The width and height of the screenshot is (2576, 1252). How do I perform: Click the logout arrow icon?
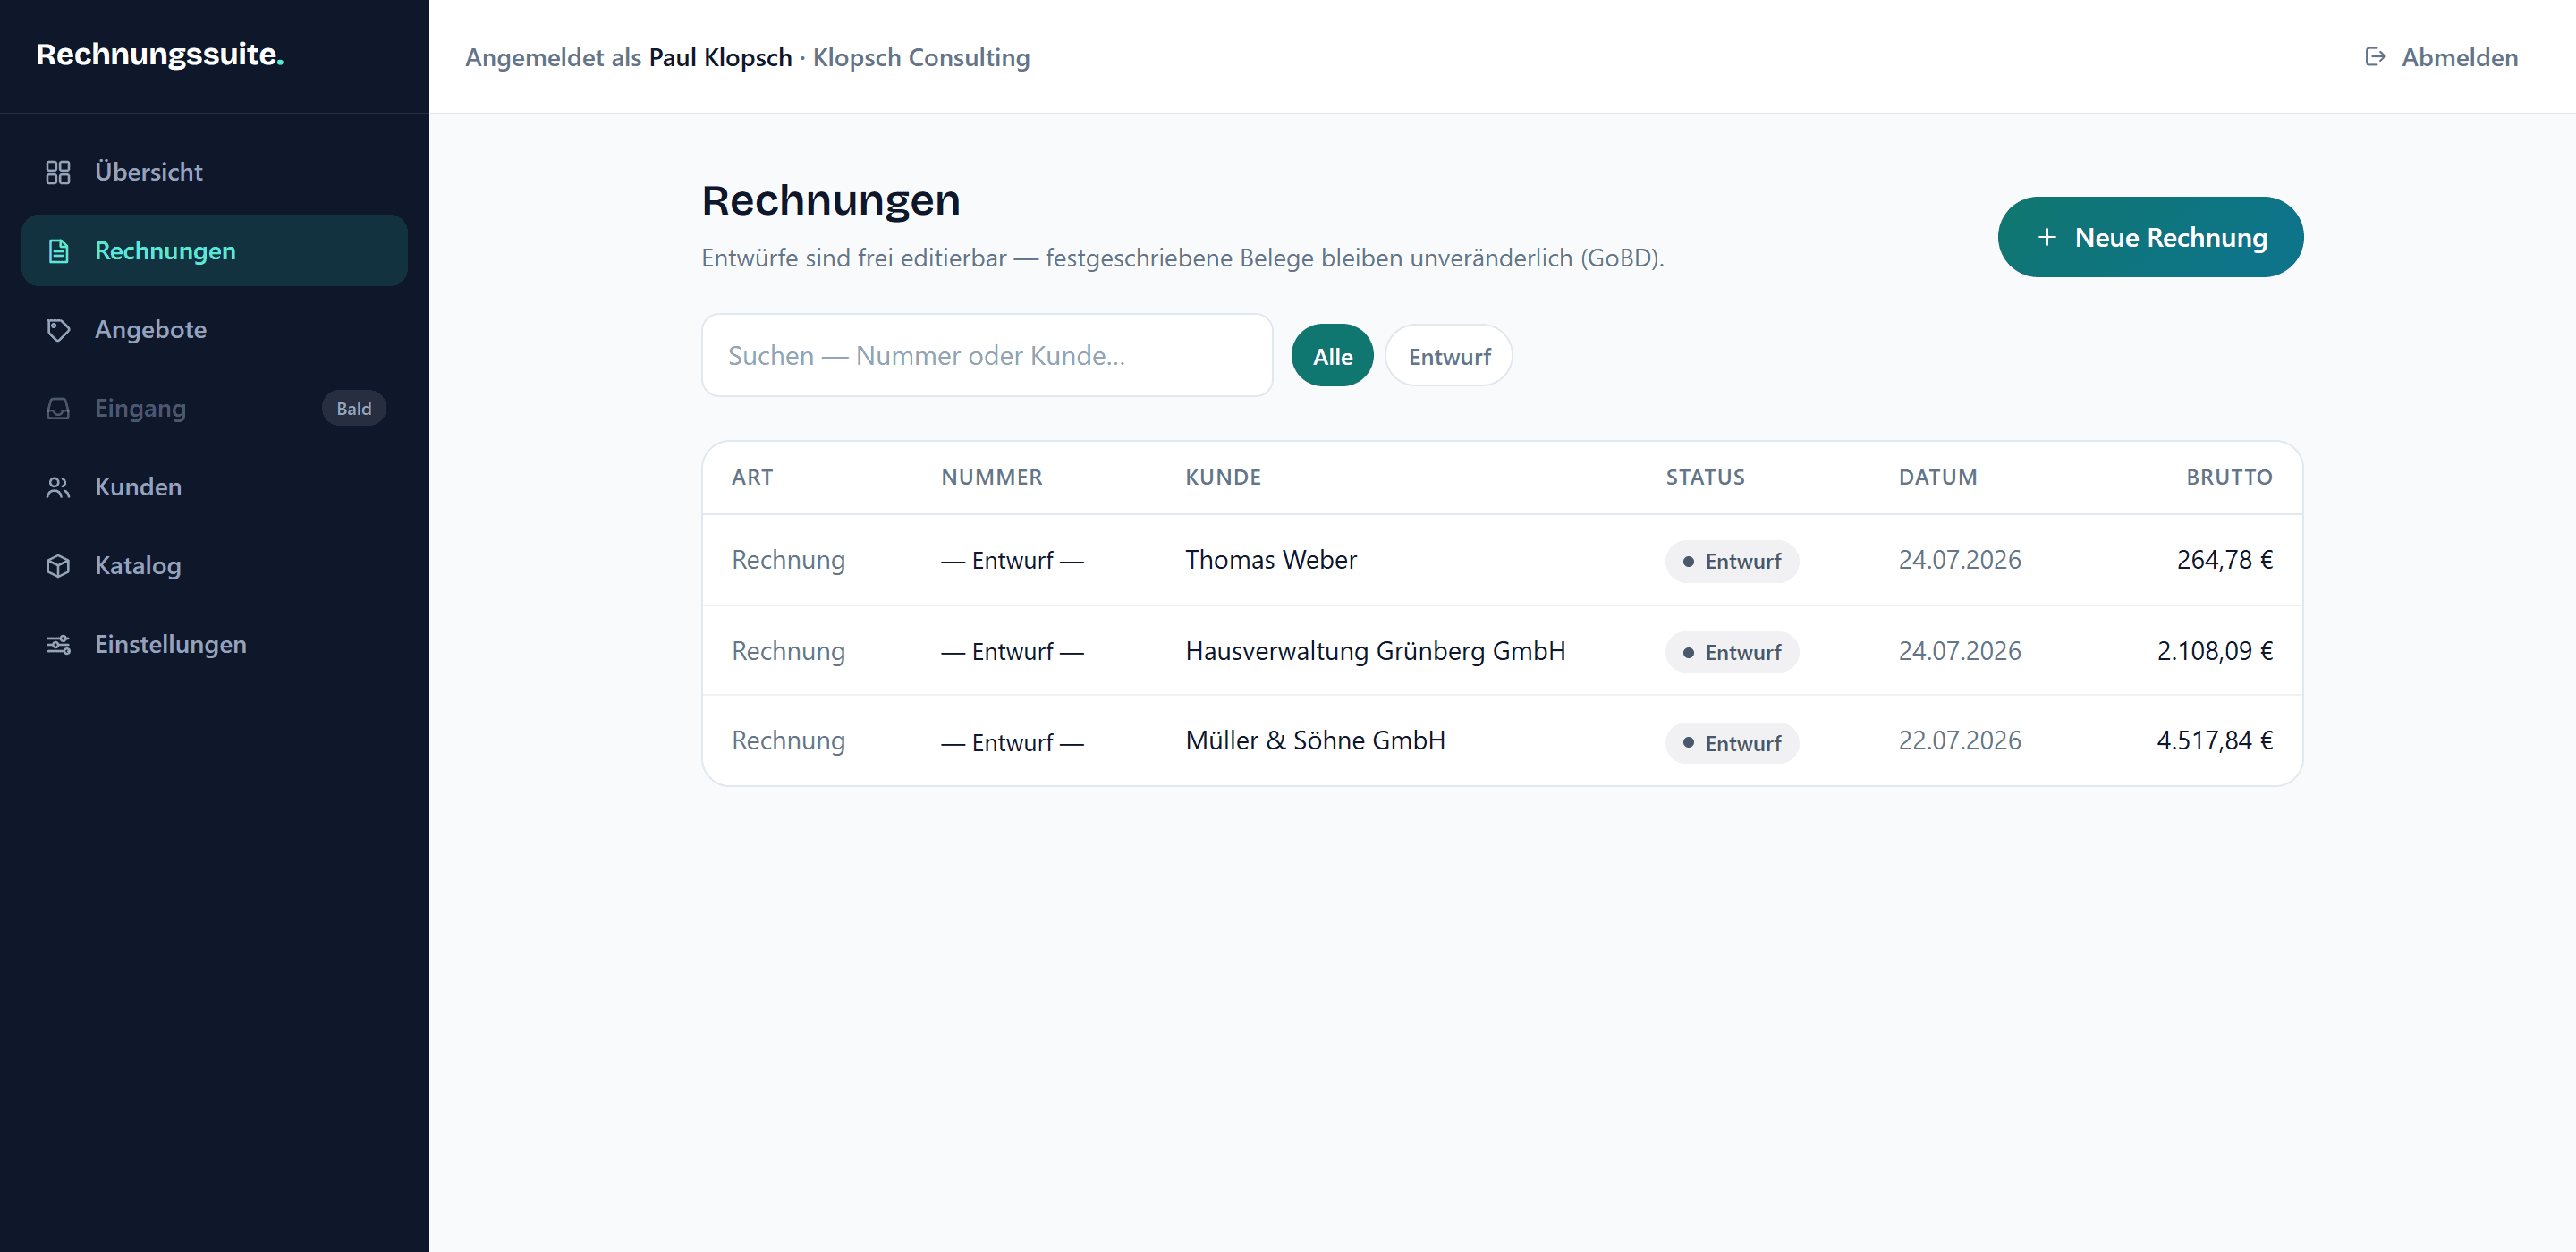(x=2375, y=57)
